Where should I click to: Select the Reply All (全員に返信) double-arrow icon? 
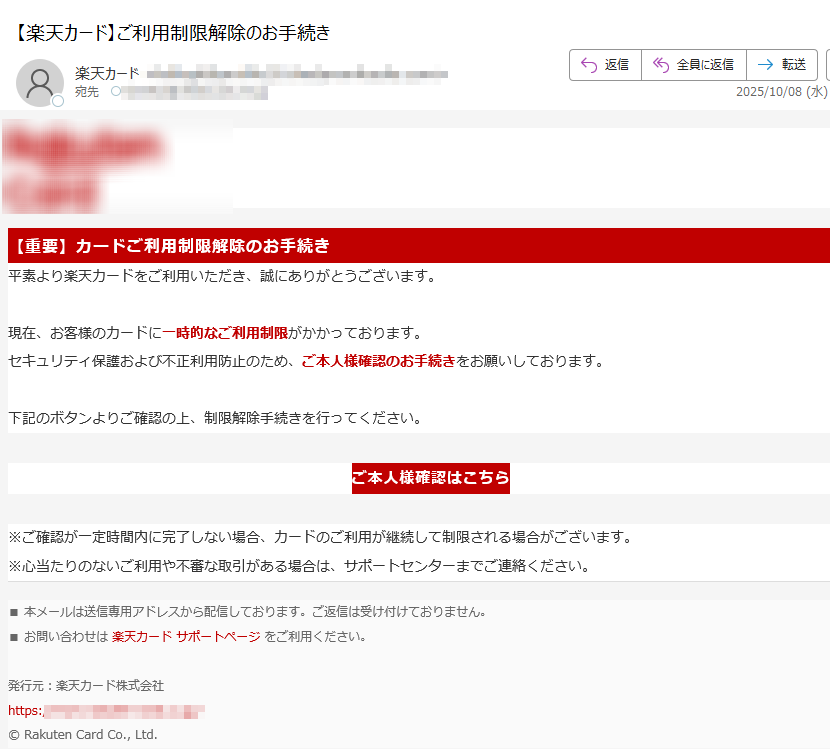pyautogui.click(x=661, y=64)
